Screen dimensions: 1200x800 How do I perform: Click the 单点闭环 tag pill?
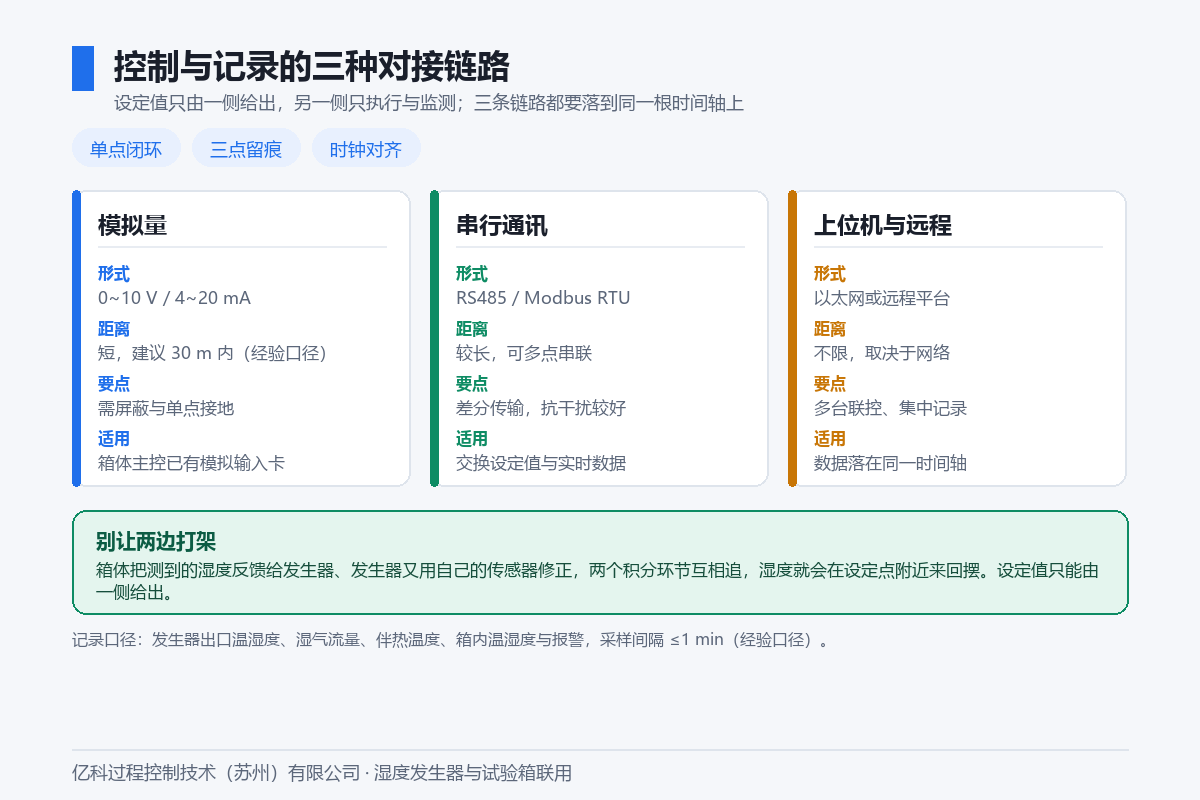pyautogui.click(x=126, y=148)
